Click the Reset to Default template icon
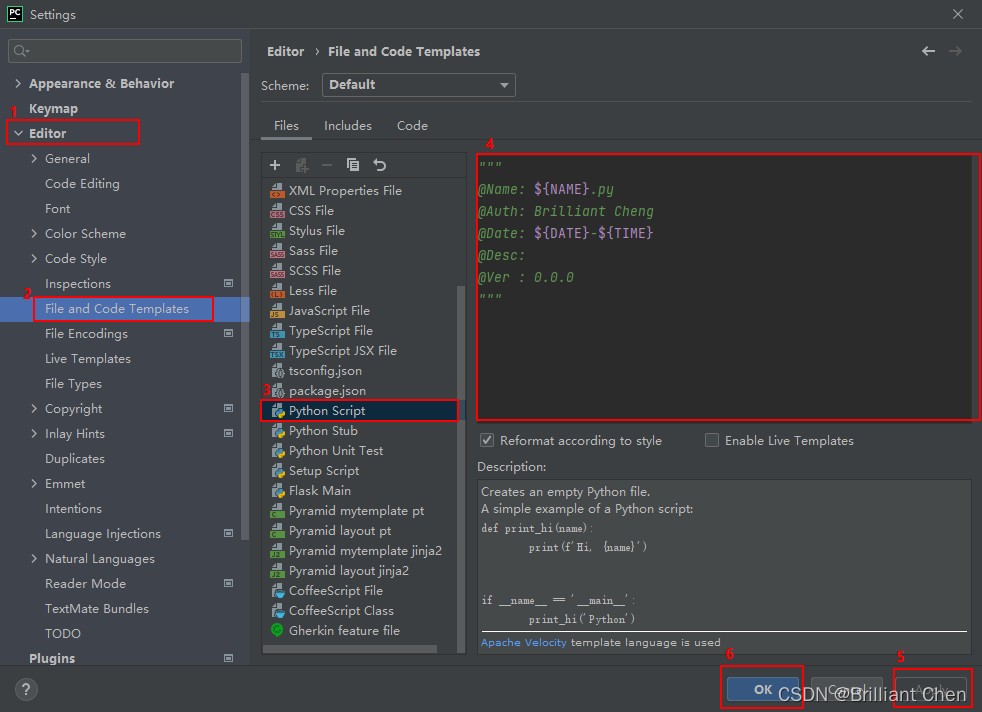 click(x=380, y=165)
